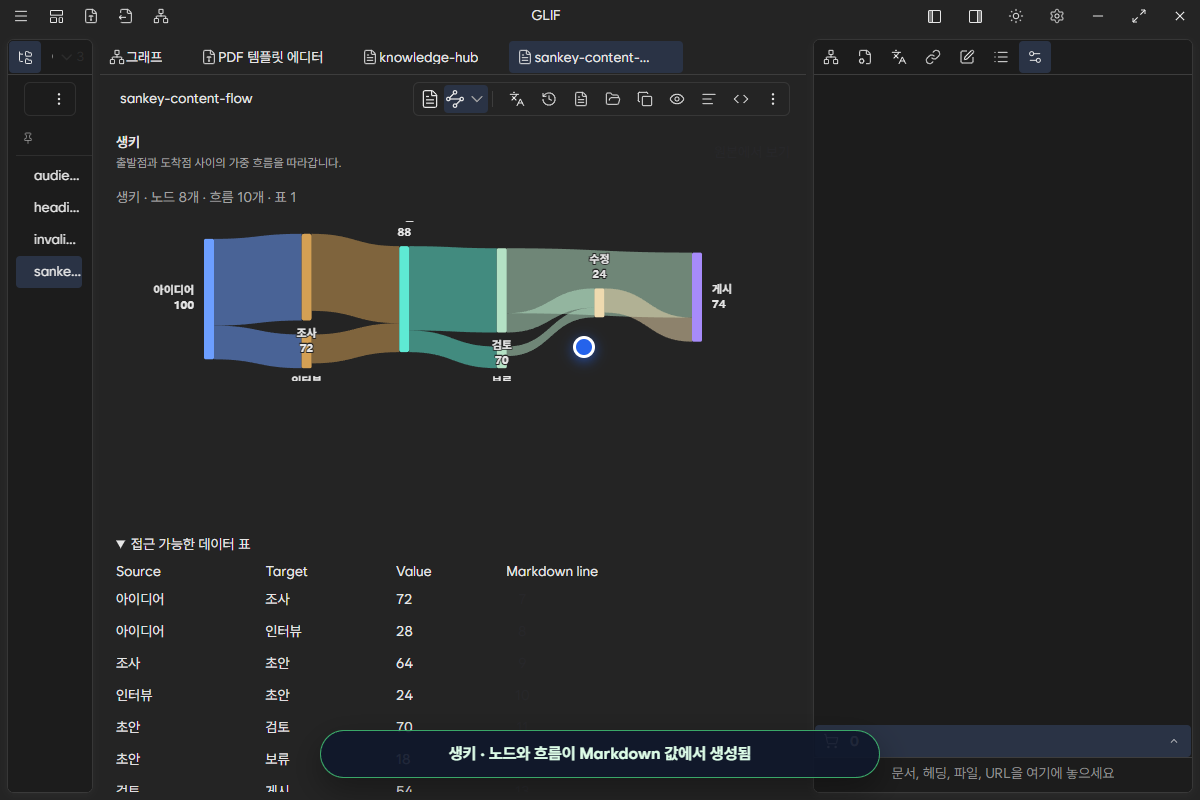Dismiss the 생키 Markdown toast notification

point(600,754)
